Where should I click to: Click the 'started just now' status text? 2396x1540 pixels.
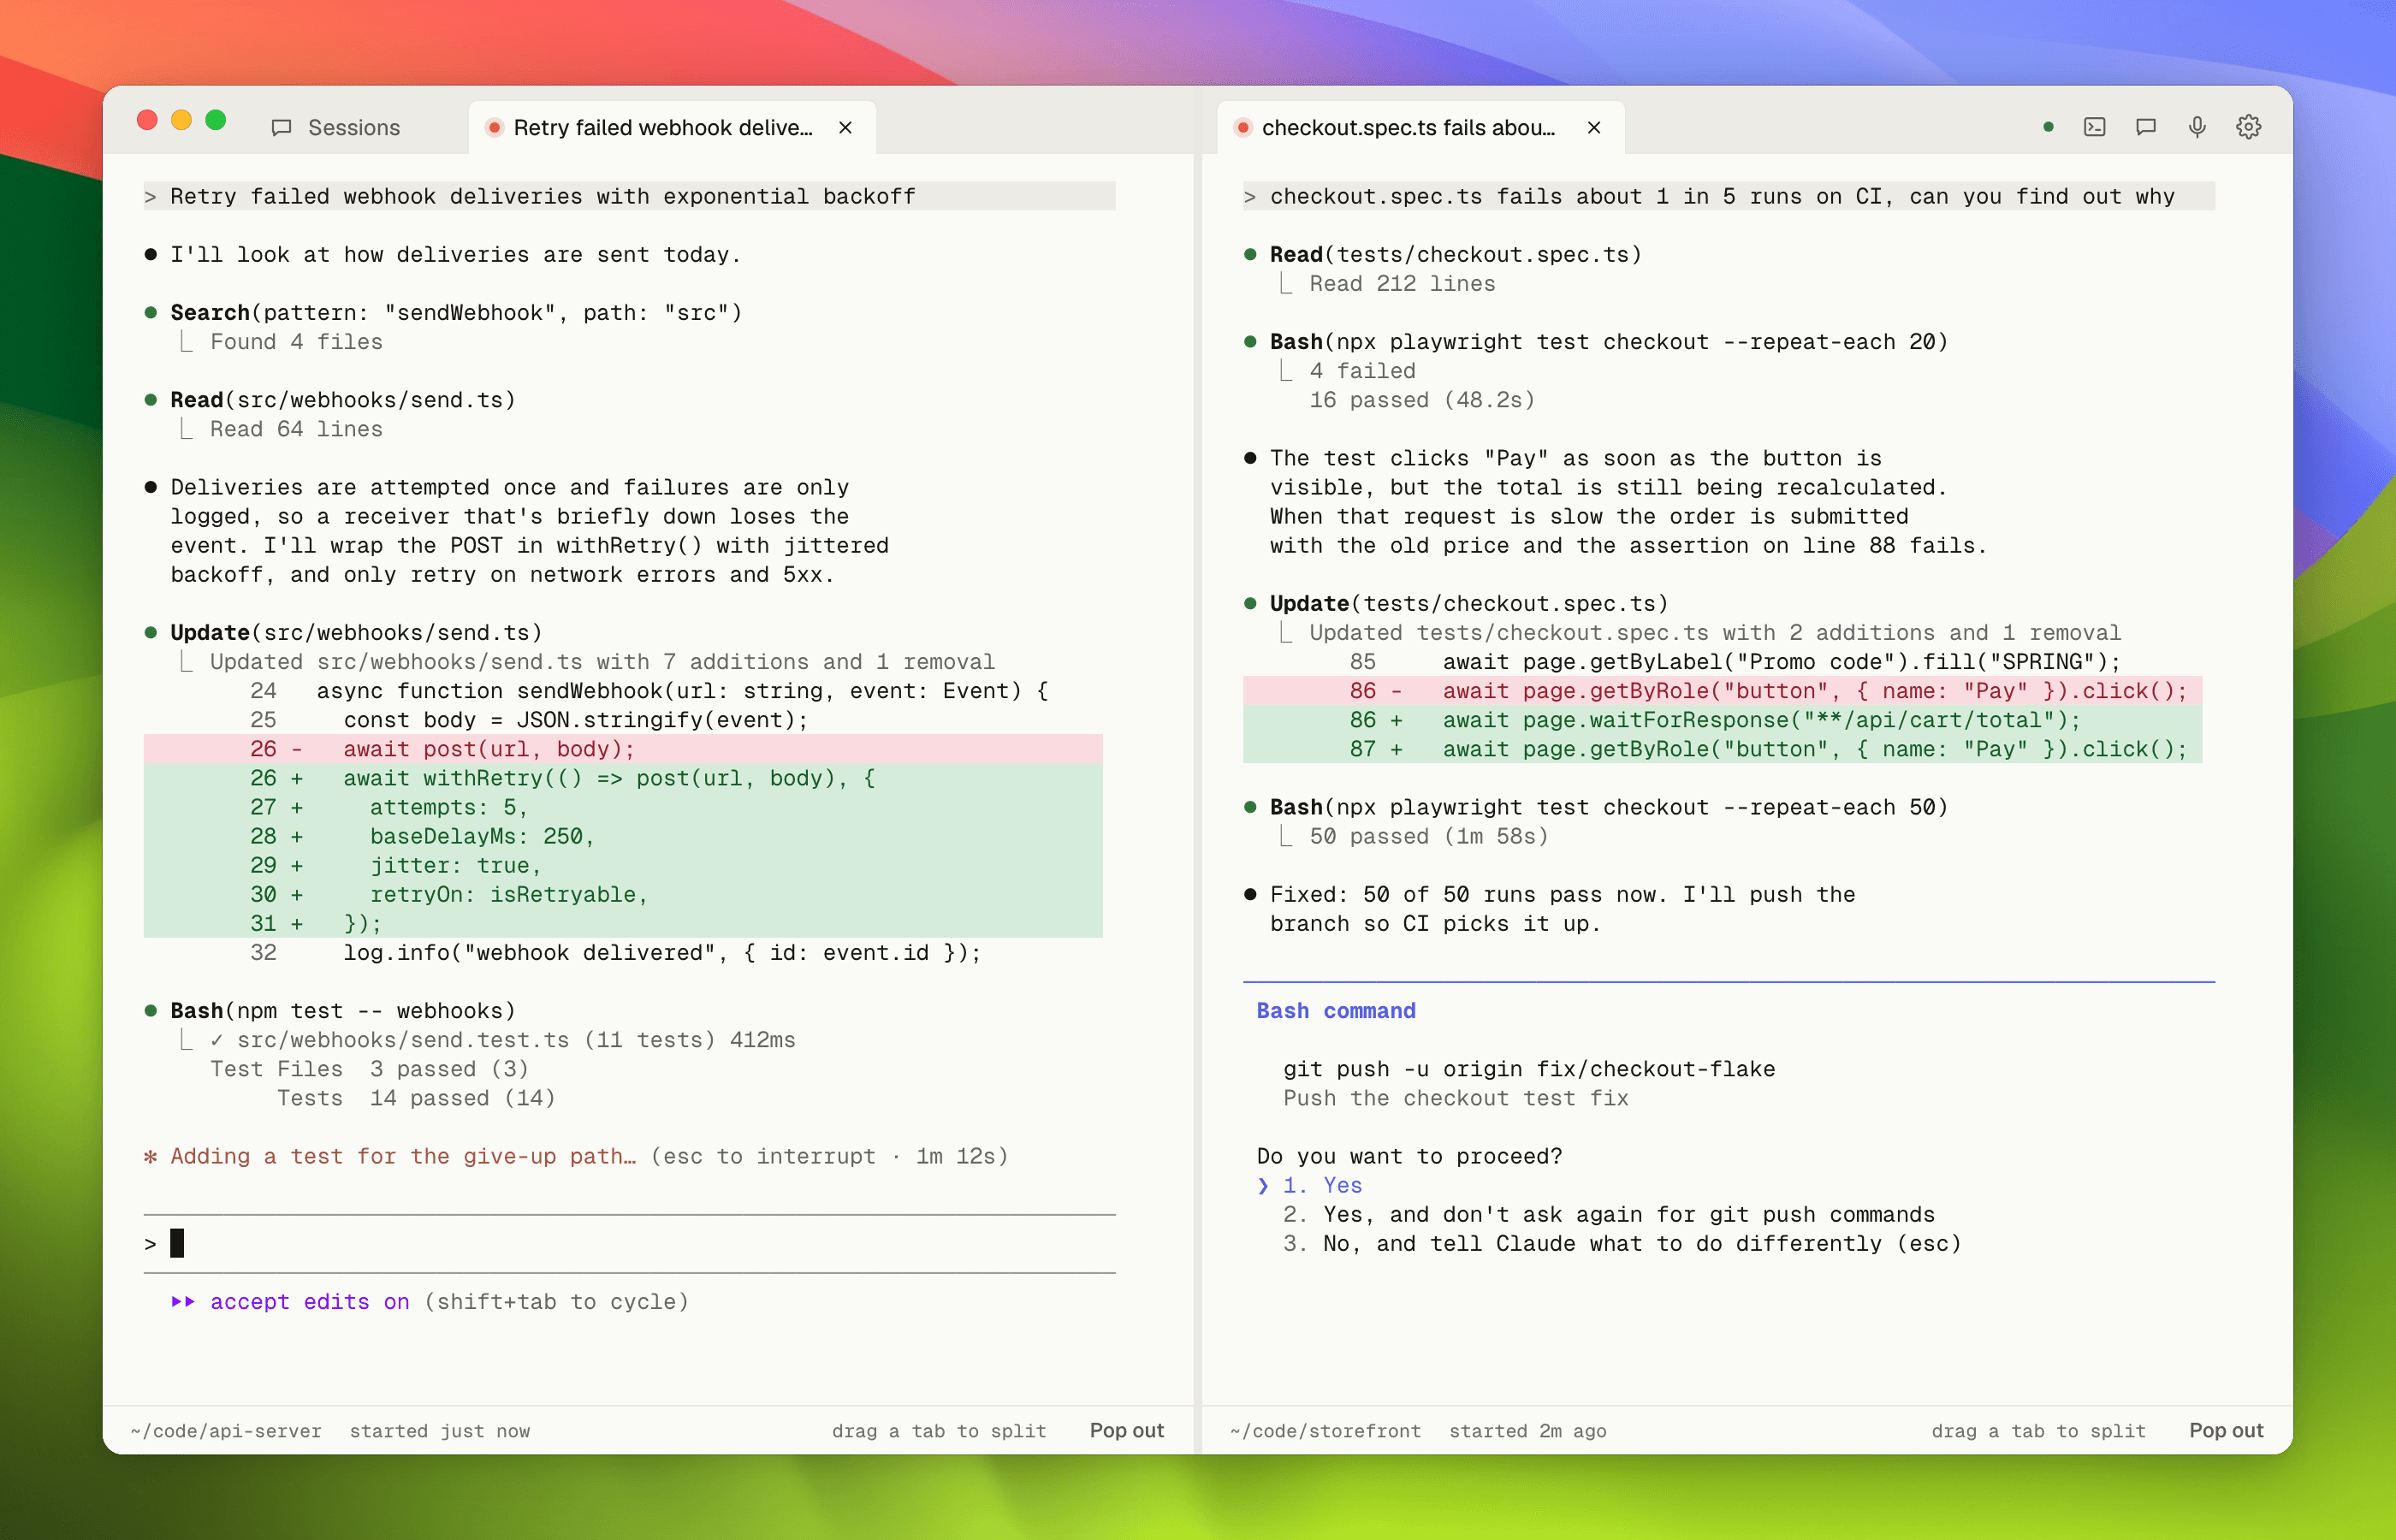tap(440, 1431)
